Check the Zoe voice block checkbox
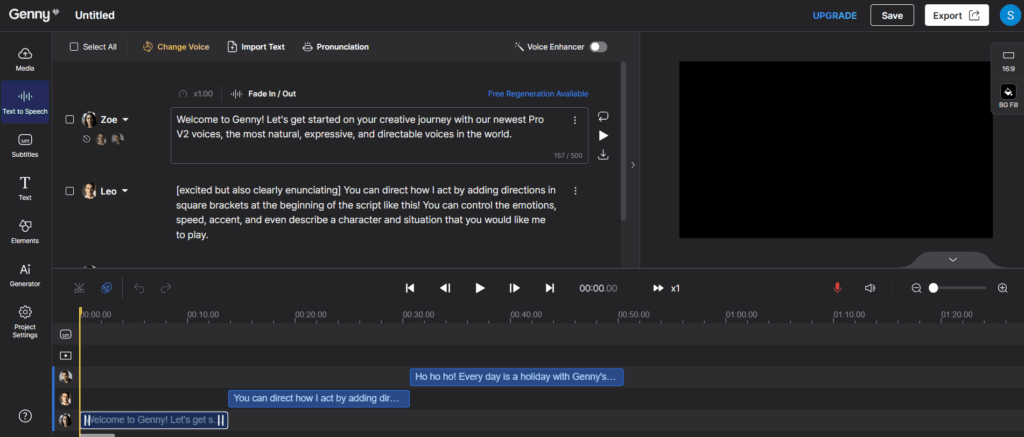Screen dimensions: 1024x437 tap(69, 120)
